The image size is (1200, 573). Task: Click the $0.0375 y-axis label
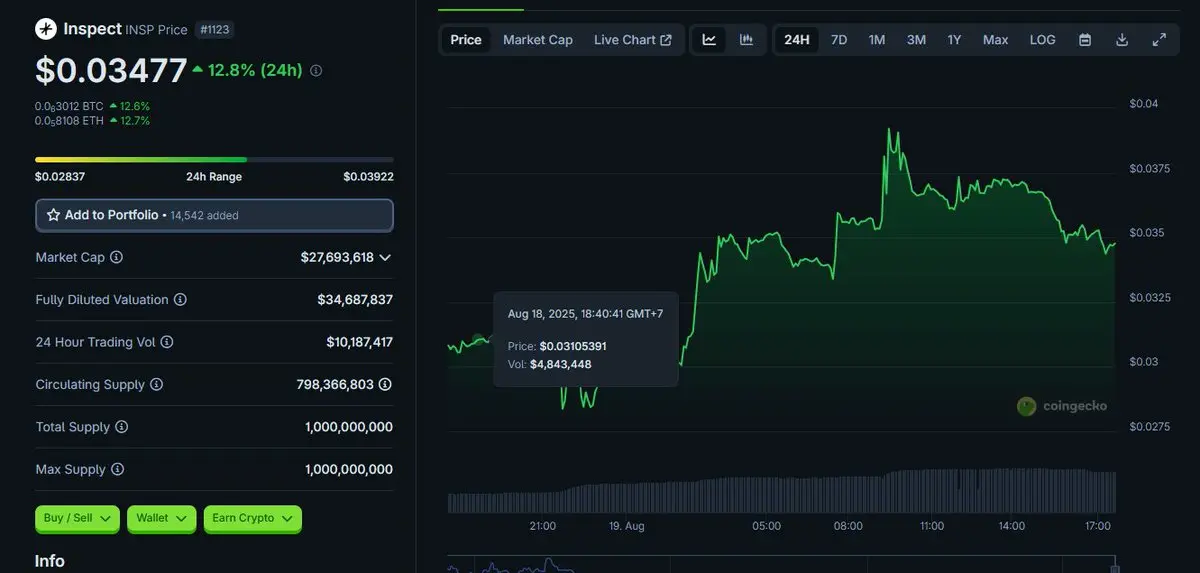1150,168
